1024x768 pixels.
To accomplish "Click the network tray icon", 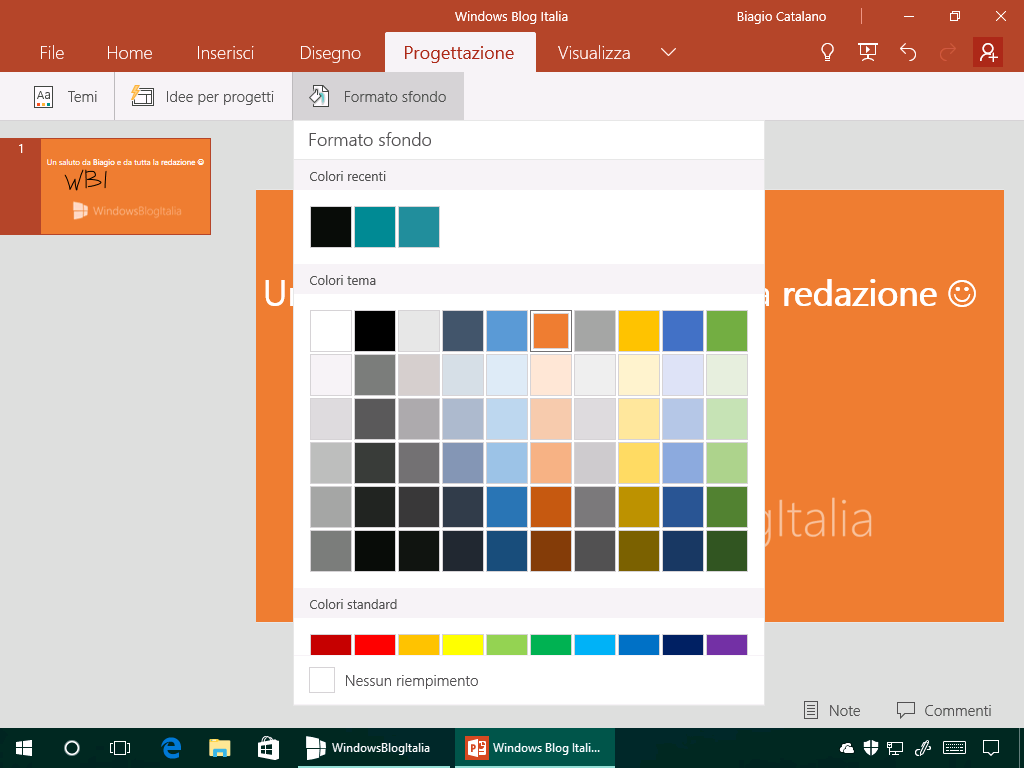I will 895,748.
